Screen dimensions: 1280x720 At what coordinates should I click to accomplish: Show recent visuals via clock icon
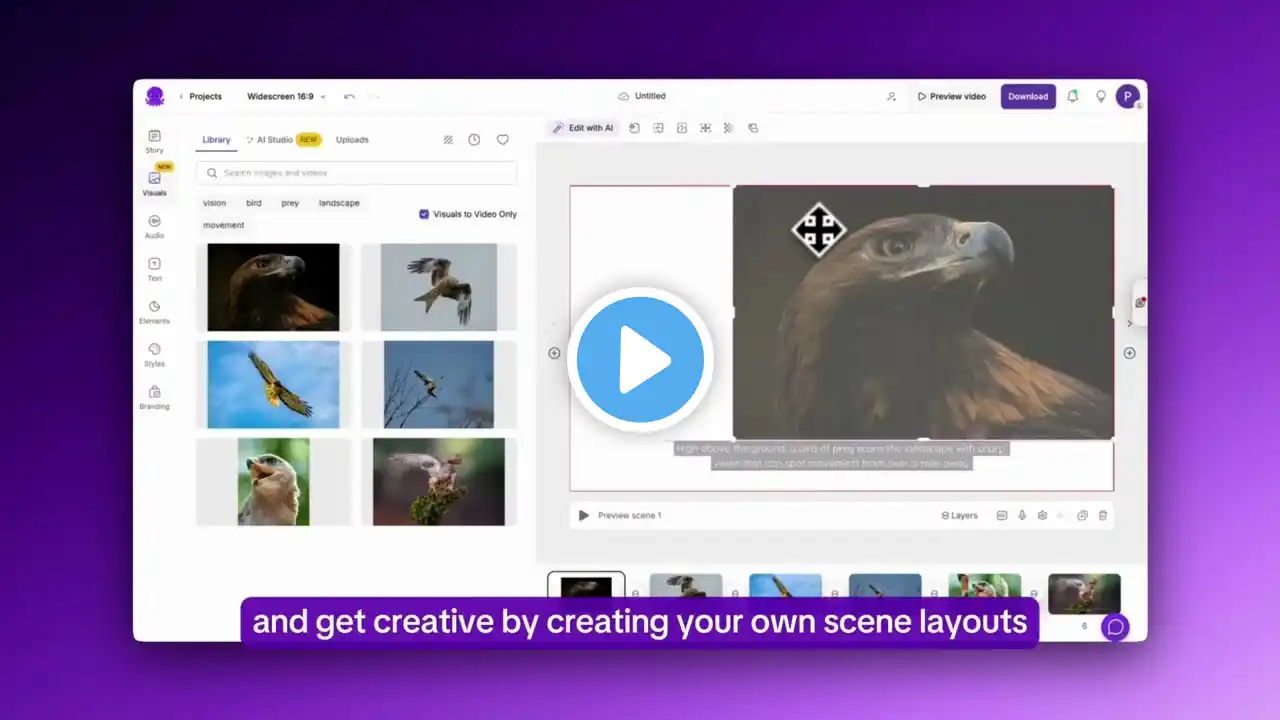pyautogui.click(x=474, y=140)
